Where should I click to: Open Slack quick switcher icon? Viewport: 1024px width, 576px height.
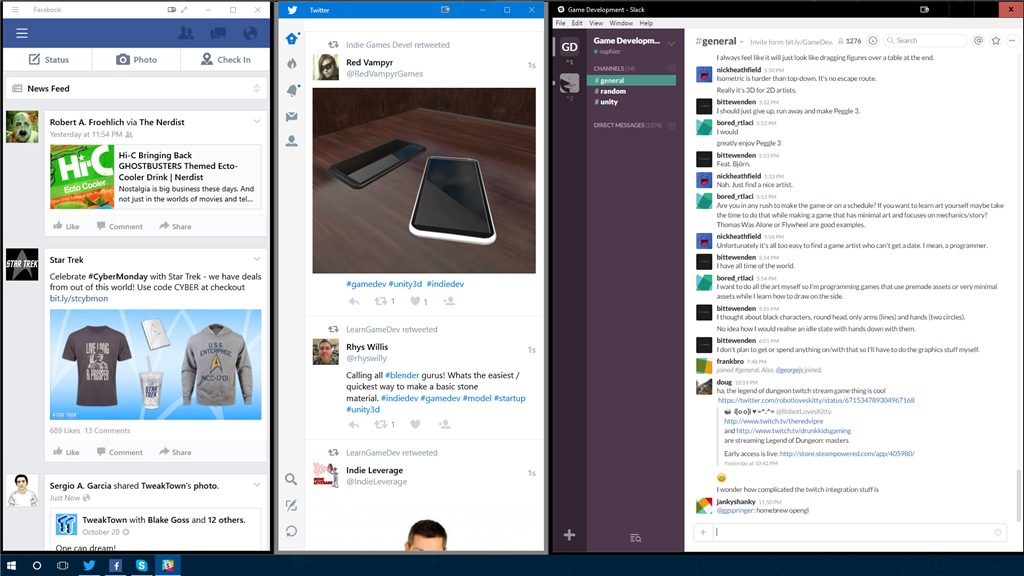pyautogui.click(x=635, y=538)
